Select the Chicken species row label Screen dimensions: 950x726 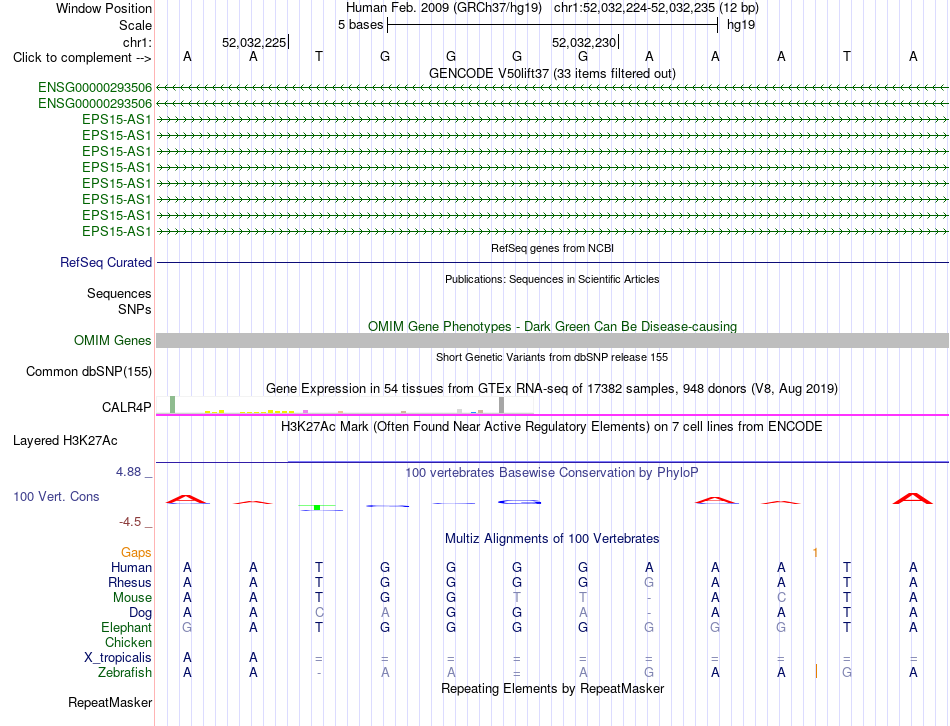128,642
